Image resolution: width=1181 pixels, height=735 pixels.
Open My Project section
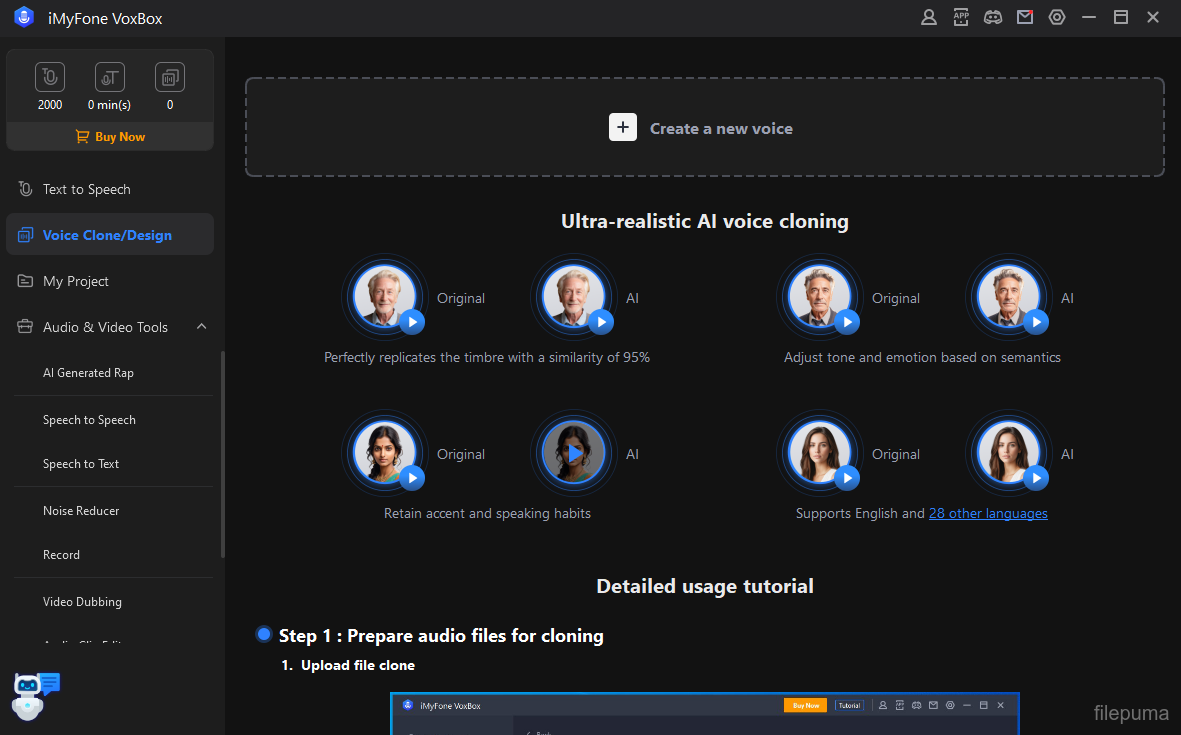coord(76,281)
